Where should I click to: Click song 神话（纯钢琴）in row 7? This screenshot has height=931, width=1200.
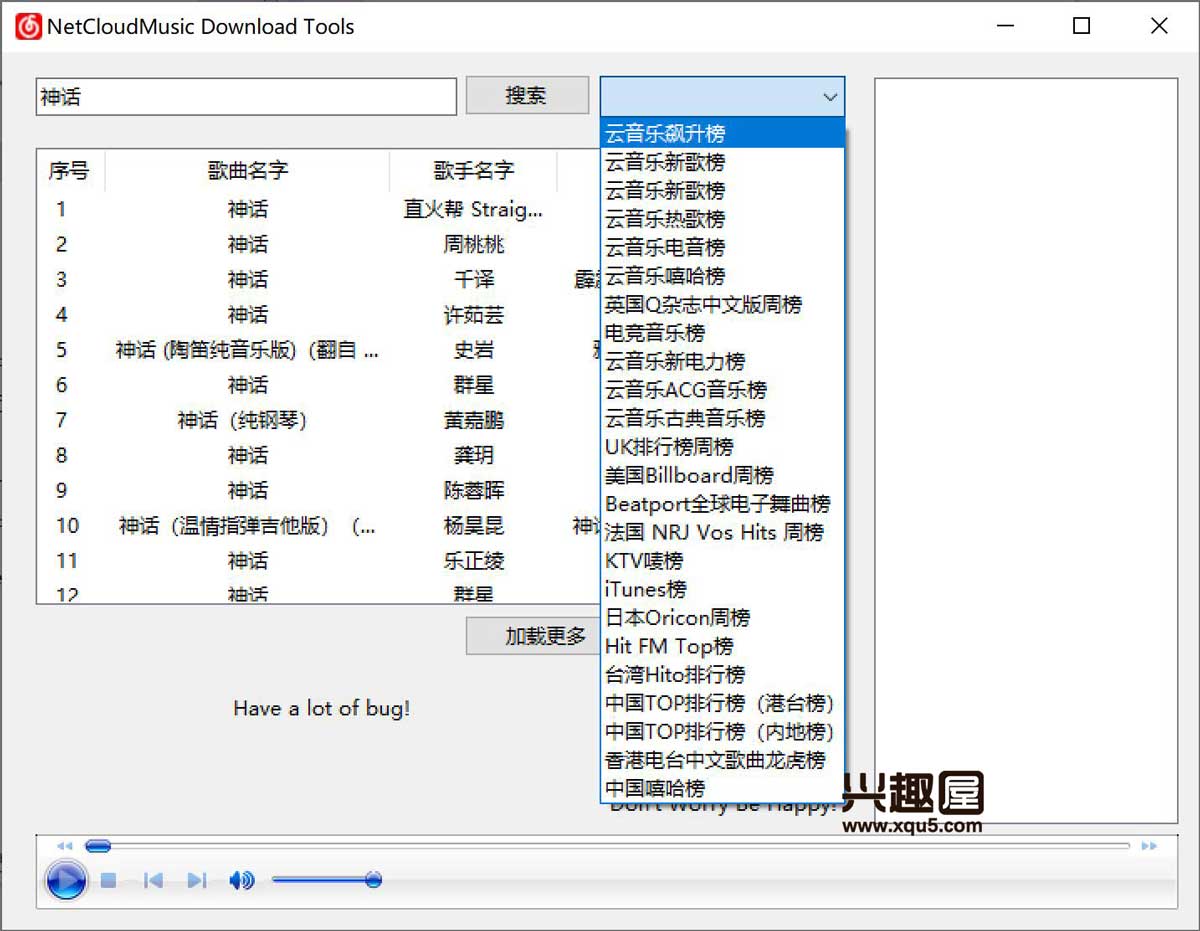[x=242, y=421]
